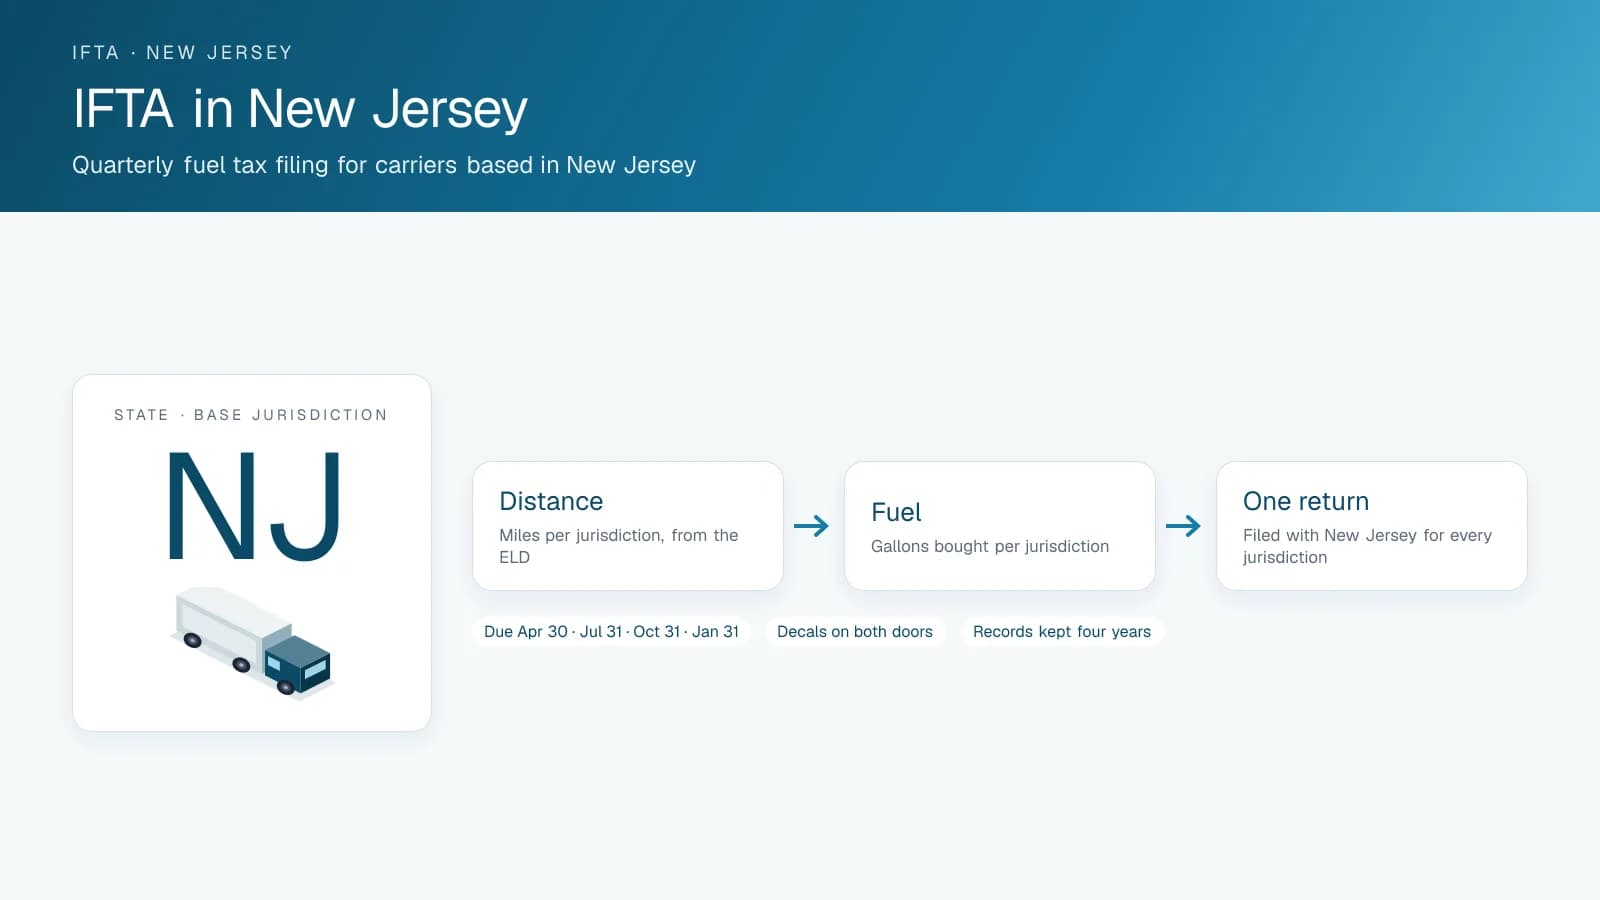1600x900 pixels.
Task: Click 'Filed with New Jersey for every jurisdiction' text
Action: pos(1367,546)
